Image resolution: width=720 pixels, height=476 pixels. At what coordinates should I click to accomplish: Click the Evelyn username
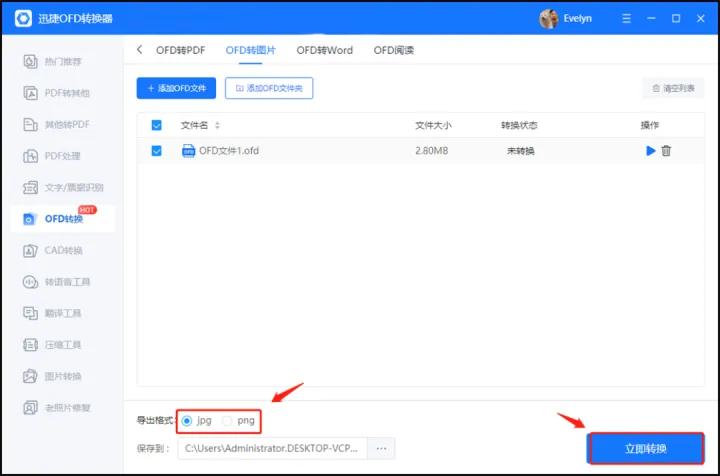click(x=578, y=18)
